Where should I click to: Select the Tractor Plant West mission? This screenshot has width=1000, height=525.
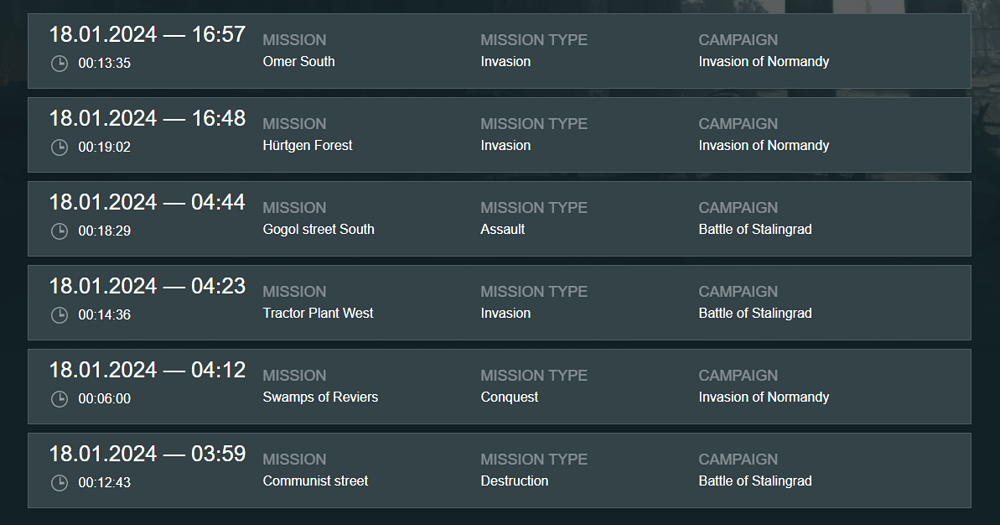pos(317,313)
